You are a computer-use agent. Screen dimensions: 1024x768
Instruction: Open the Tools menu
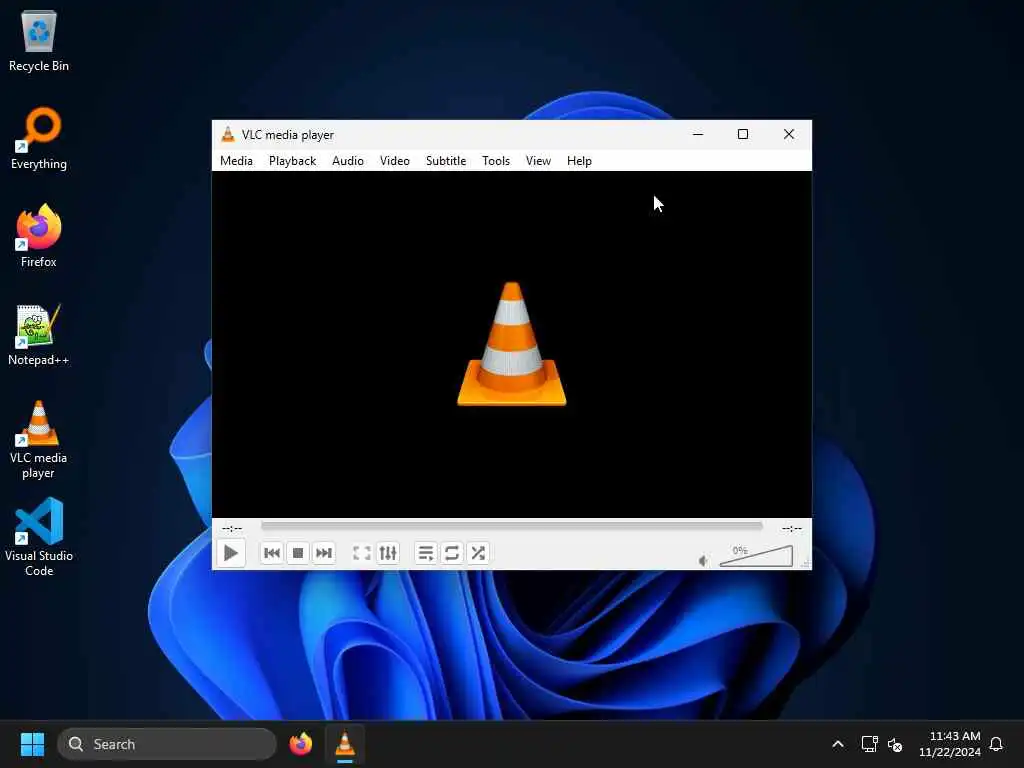[496, 161]
